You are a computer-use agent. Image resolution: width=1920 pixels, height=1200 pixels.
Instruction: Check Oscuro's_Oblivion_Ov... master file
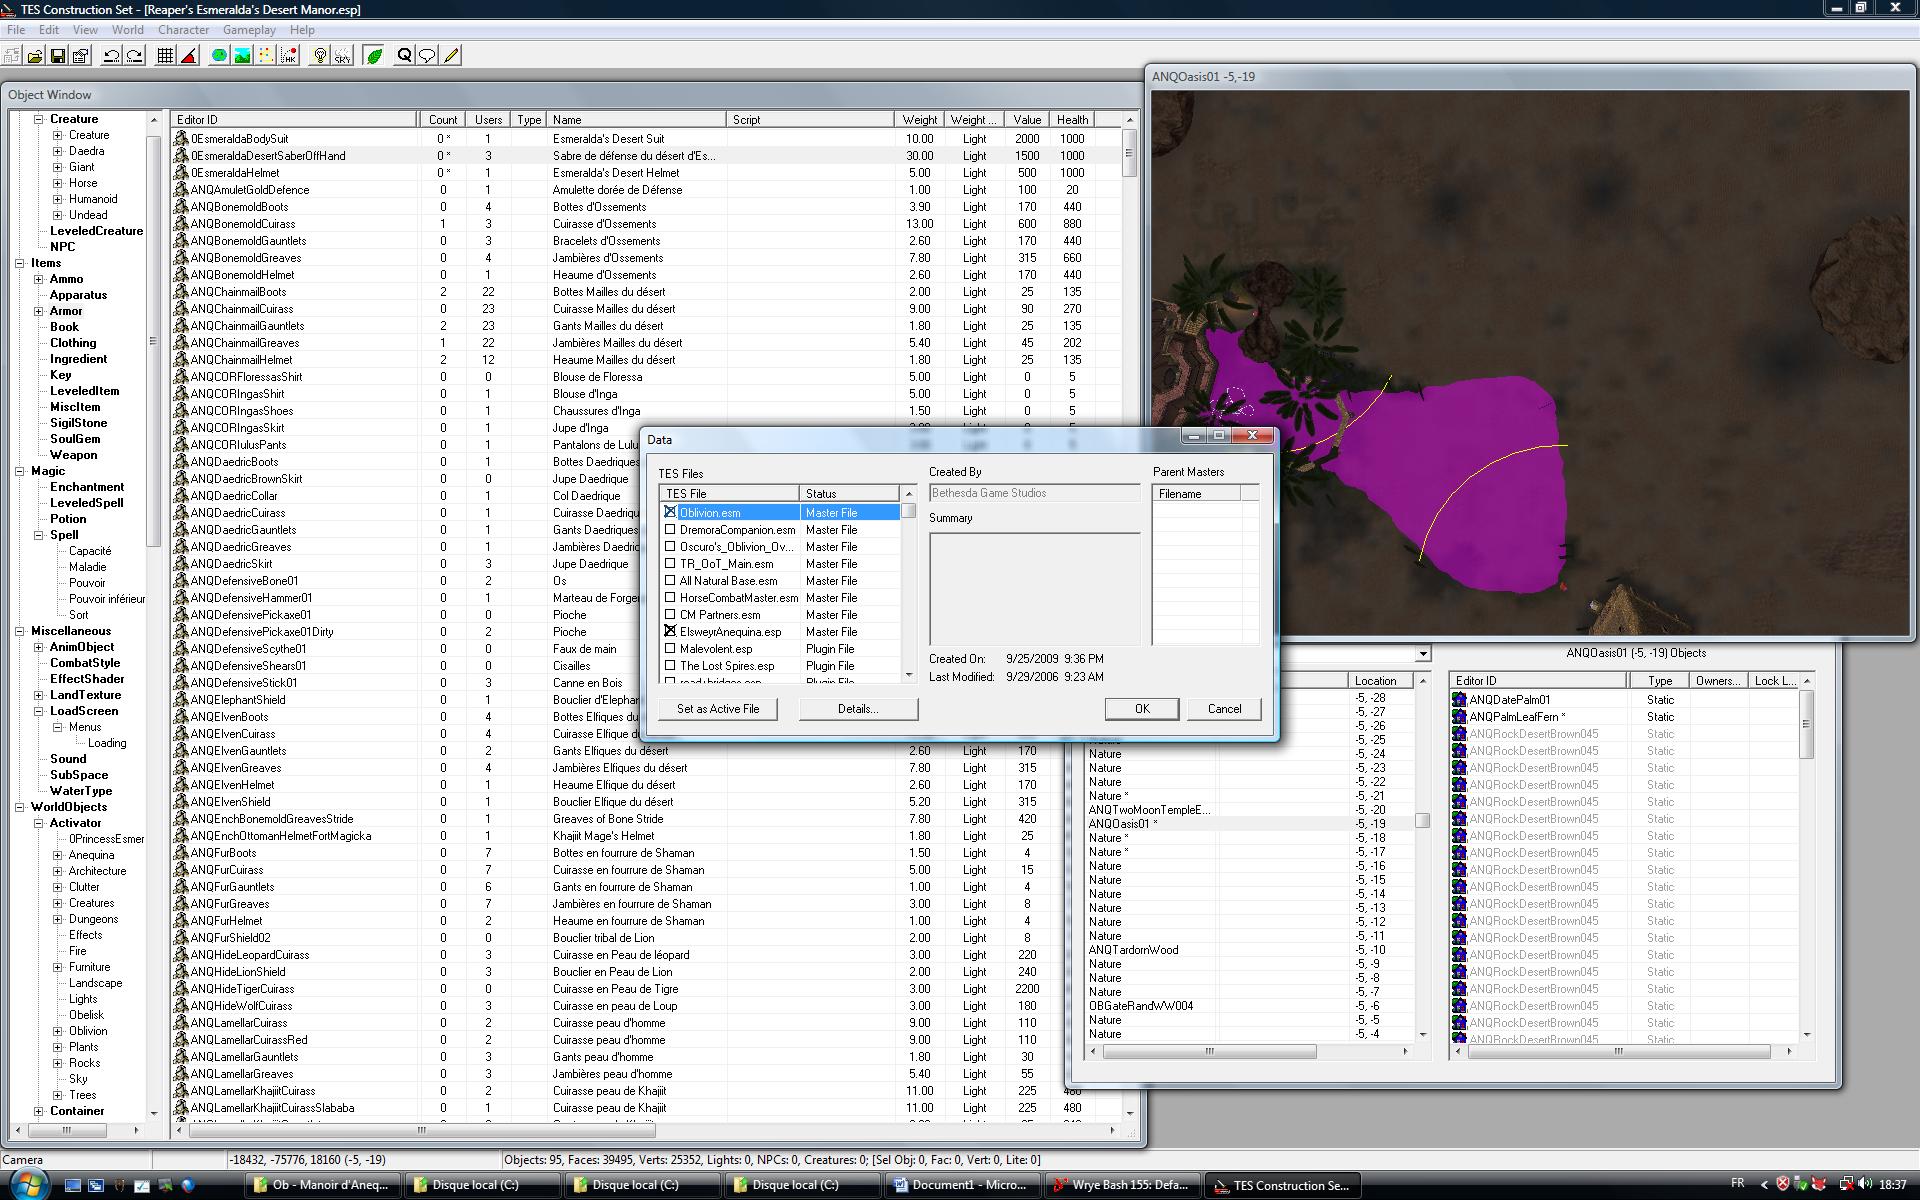click(x=670, y=547)
